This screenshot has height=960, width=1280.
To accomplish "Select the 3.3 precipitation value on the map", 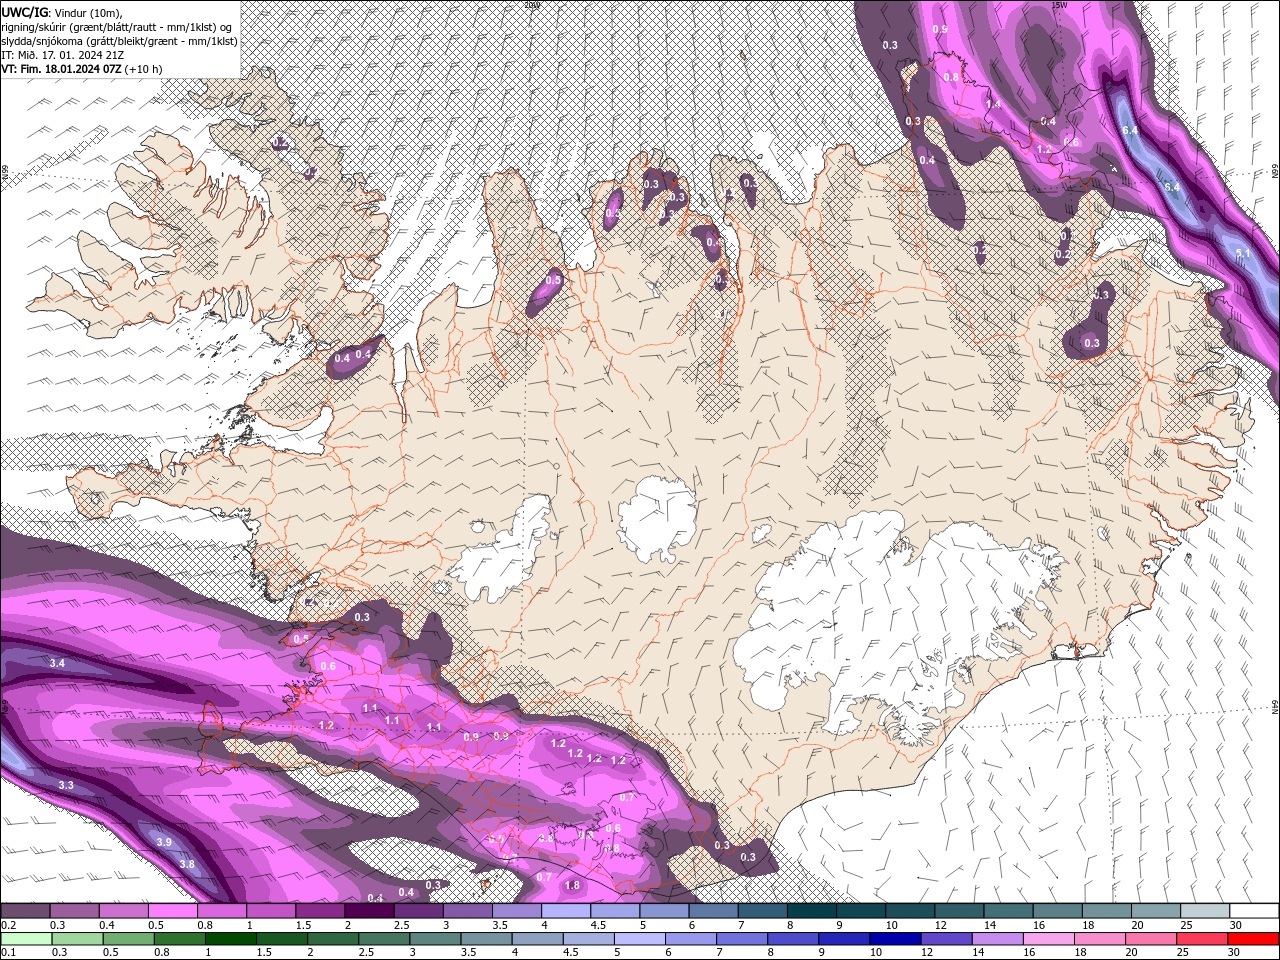I will coord(66,786).
